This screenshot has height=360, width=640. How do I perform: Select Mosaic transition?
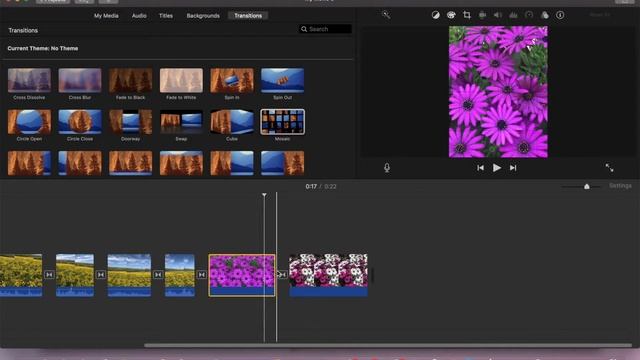282,122
